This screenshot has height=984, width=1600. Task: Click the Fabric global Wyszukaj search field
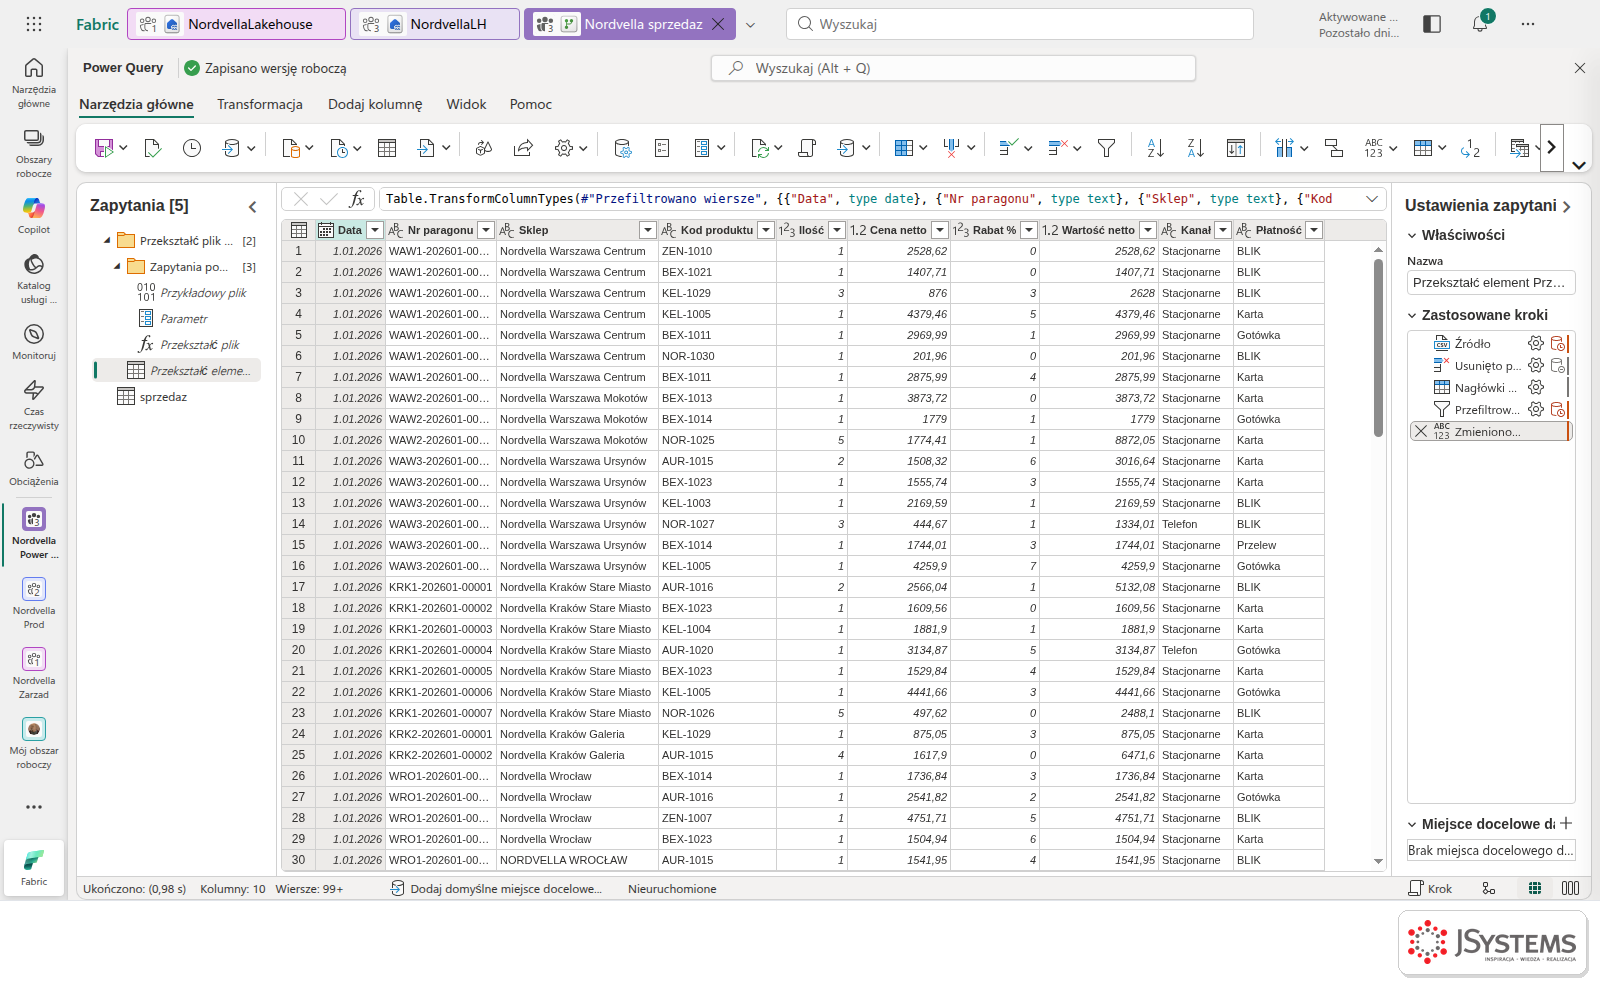click(1019, 24)
